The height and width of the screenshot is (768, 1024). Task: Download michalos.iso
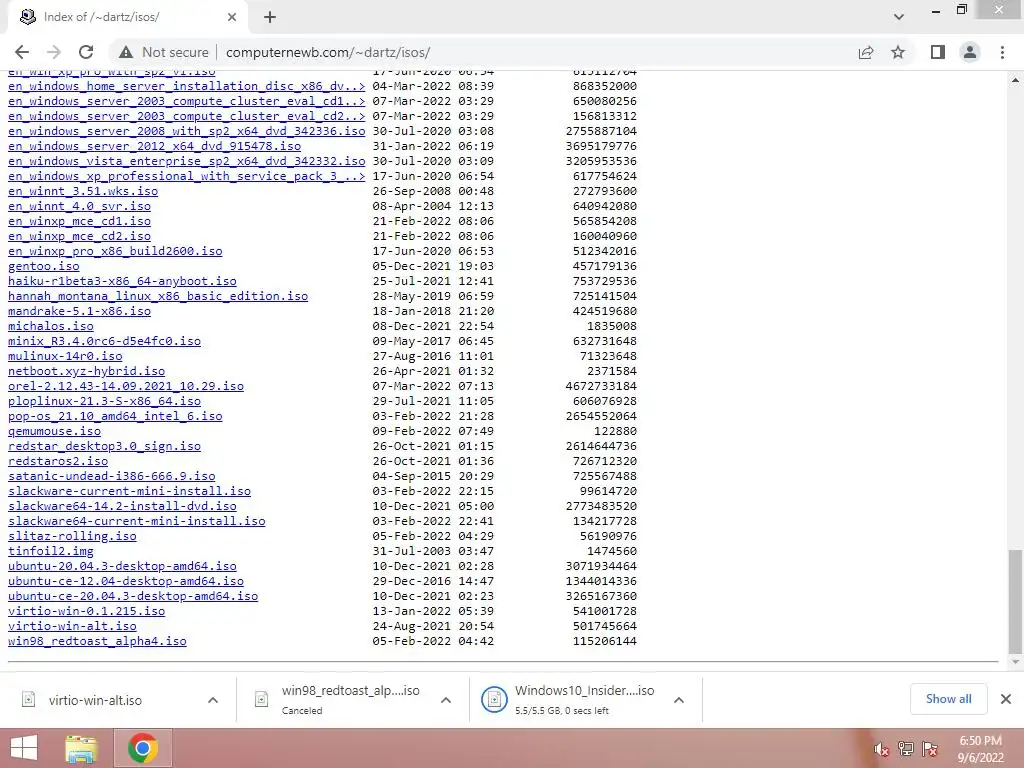(x=51, y=327)
